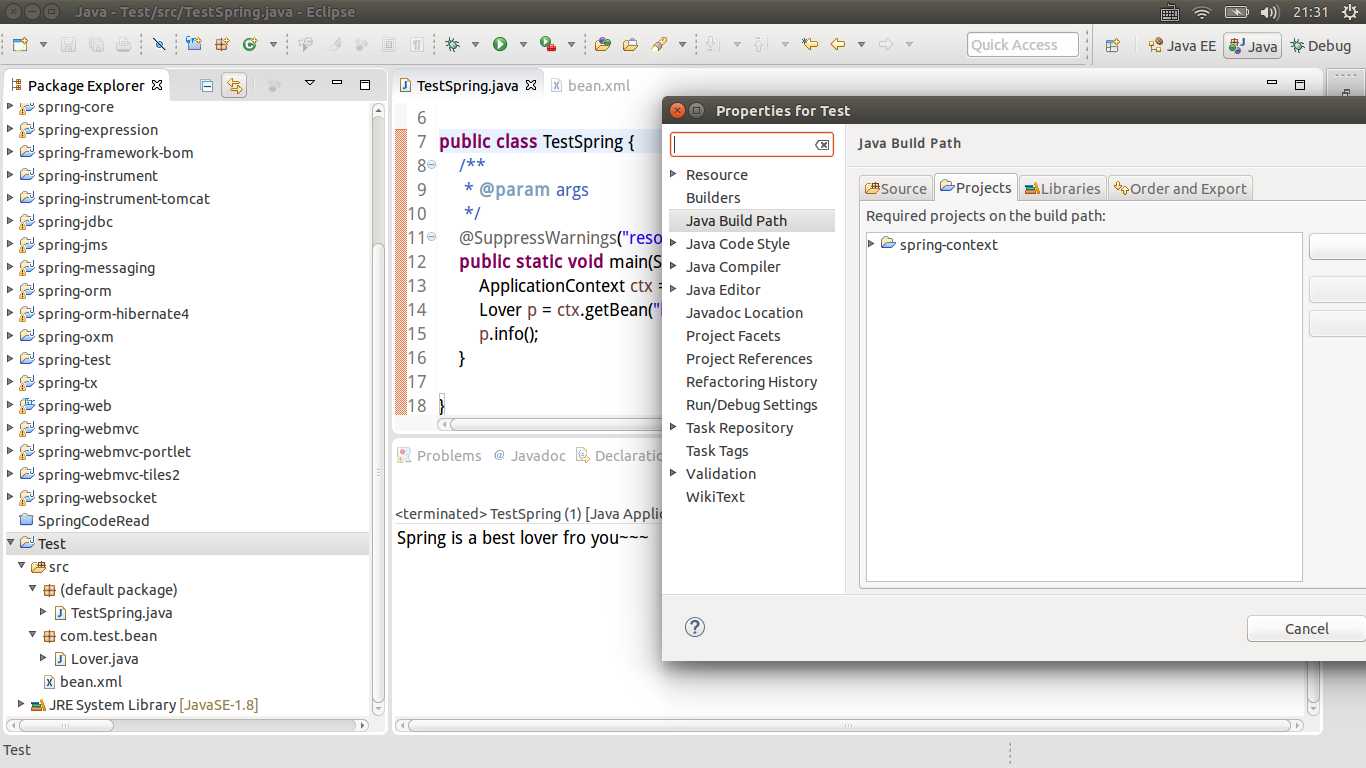
Task: Open the New Java Class dropdown arrow
Action: point(271,44)
